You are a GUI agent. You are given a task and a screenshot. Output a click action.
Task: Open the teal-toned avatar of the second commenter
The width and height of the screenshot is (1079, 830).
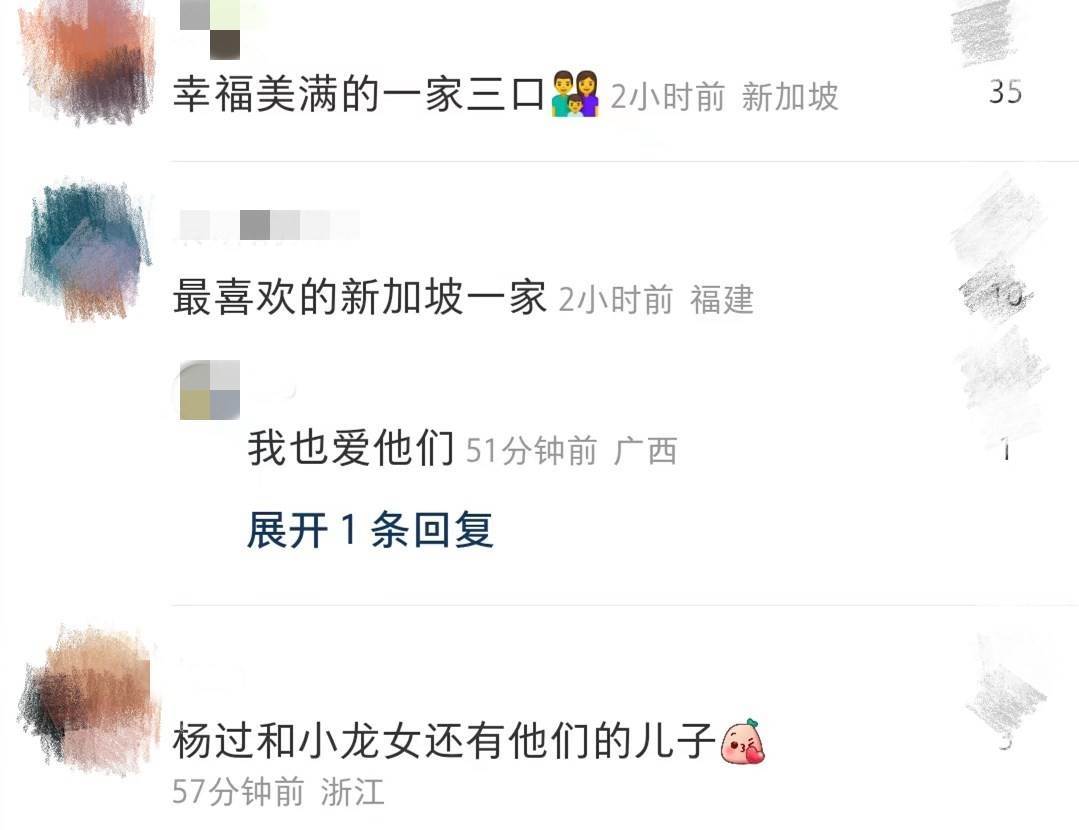[86, 248]
